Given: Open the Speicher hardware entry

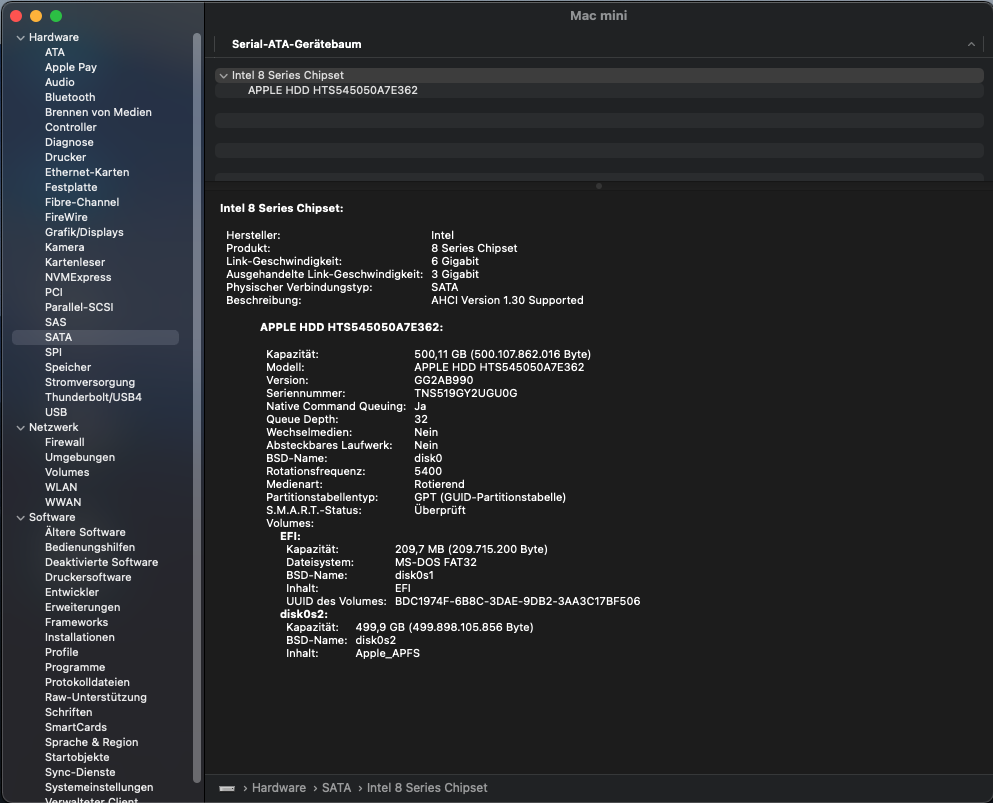Looking at the screenshot, I should pos(68,367).
